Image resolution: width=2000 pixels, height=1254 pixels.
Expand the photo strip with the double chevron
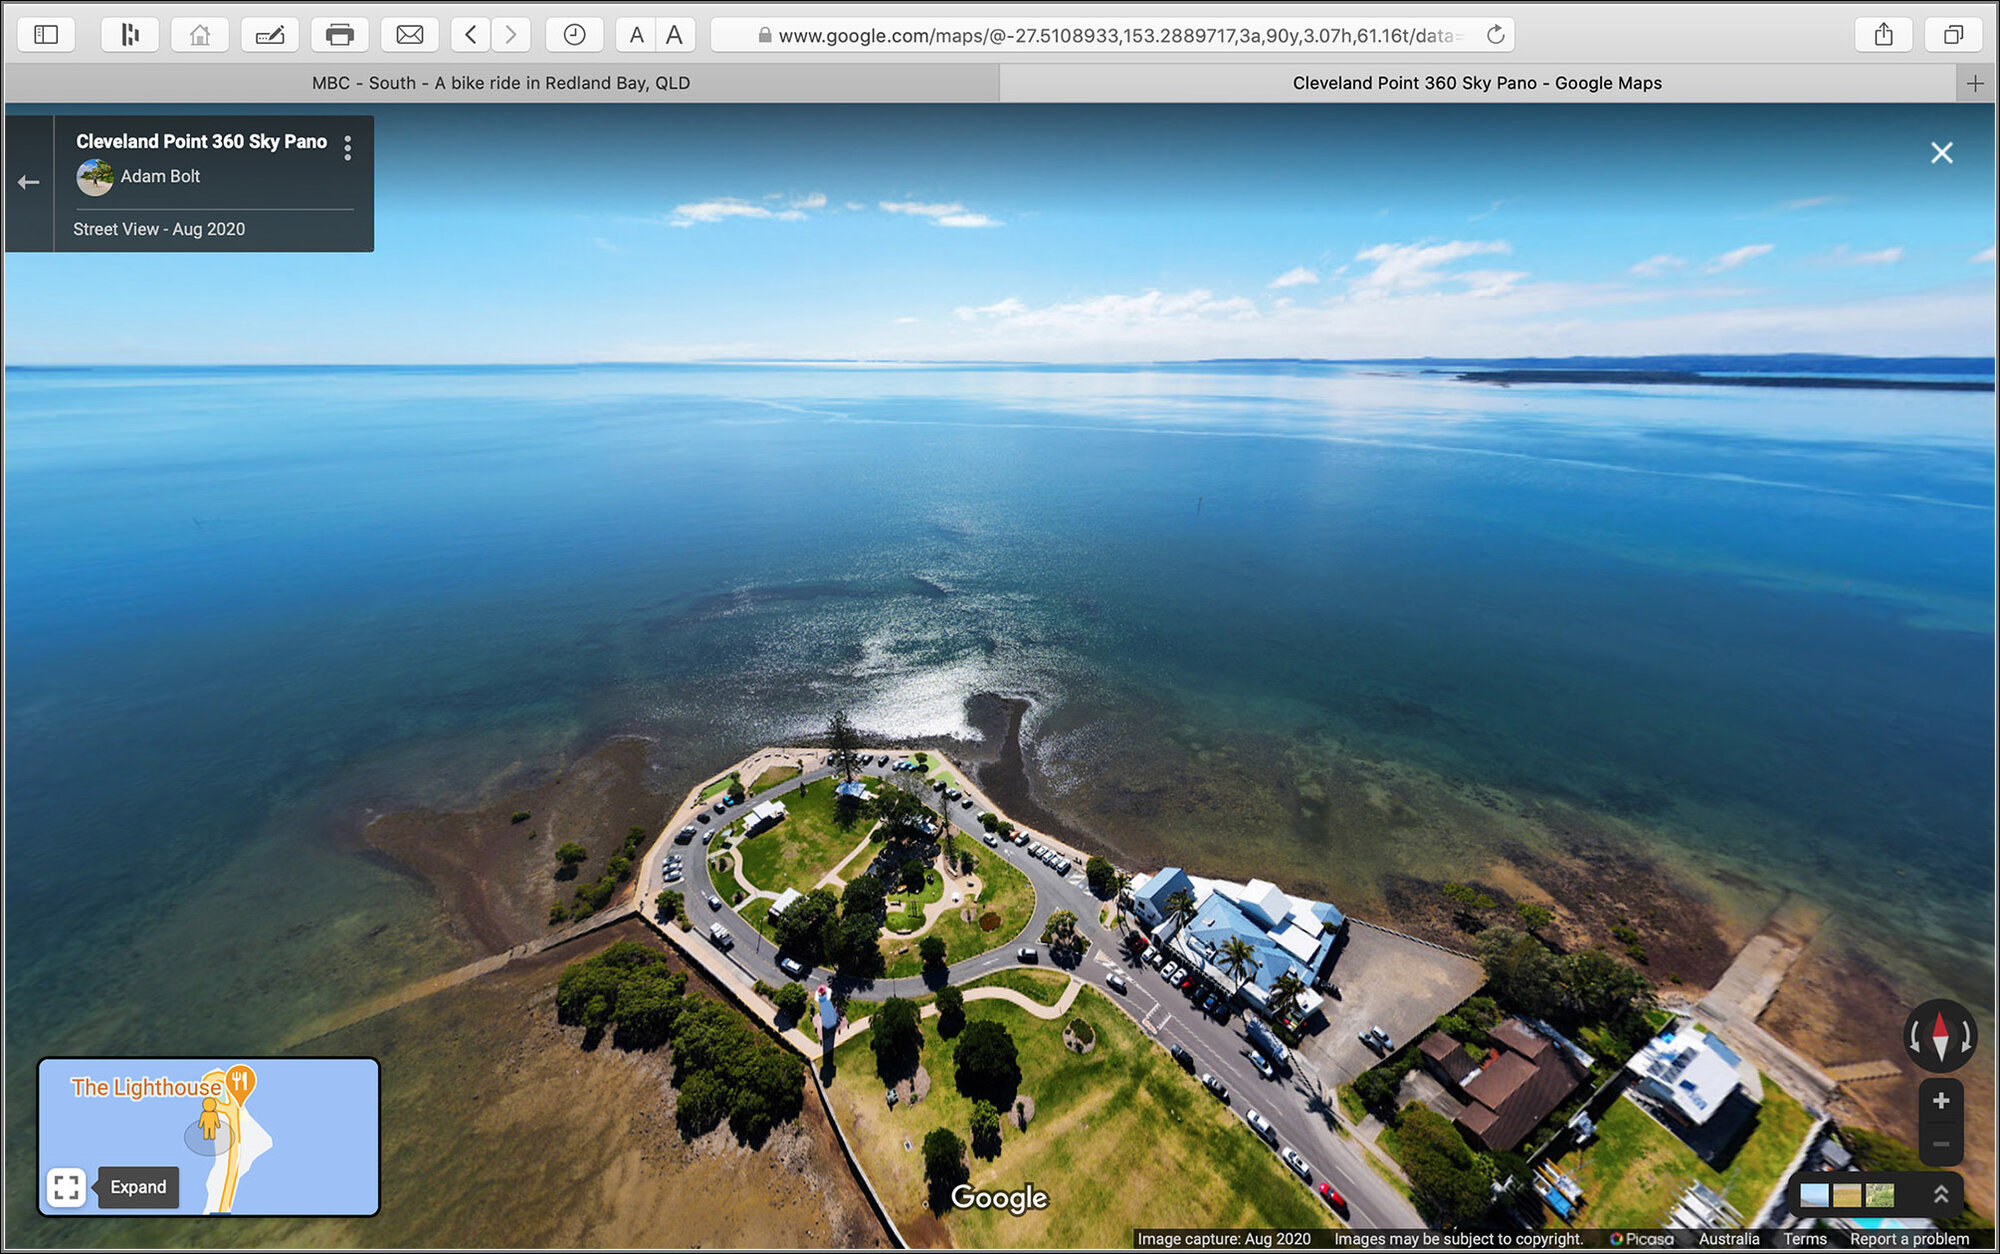[x=1940, y=1194]
